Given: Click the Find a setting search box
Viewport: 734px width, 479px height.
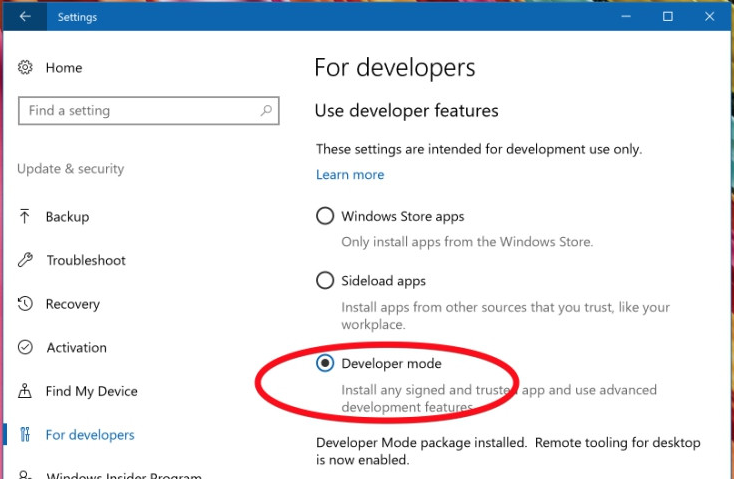Looking at the screenshot, I should [x=138, y=111].
